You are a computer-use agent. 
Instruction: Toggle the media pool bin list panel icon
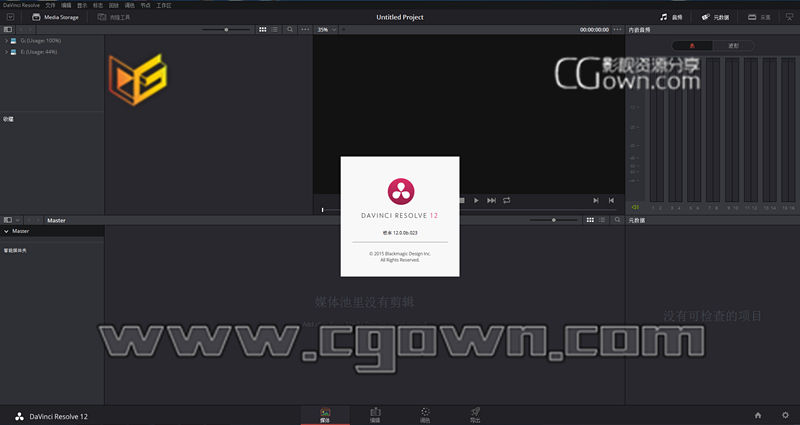point(8,220)
